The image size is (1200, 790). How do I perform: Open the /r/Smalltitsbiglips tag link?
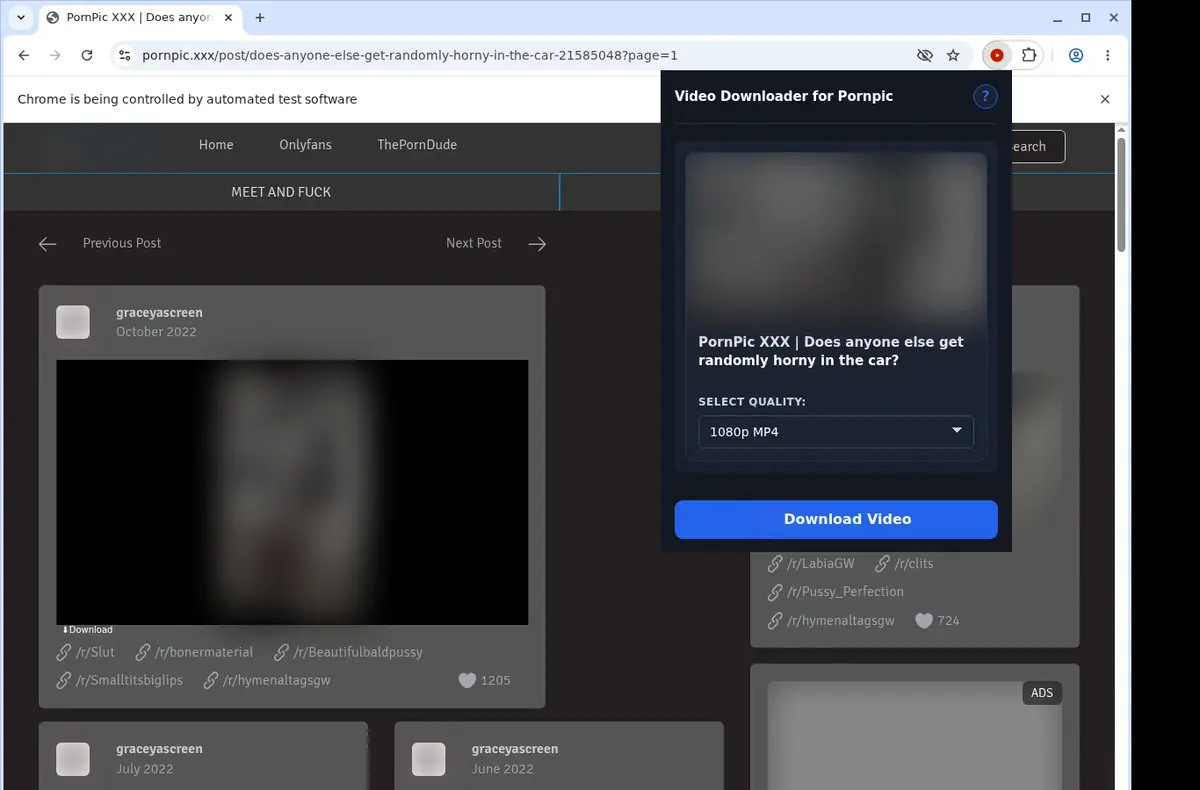129,680
